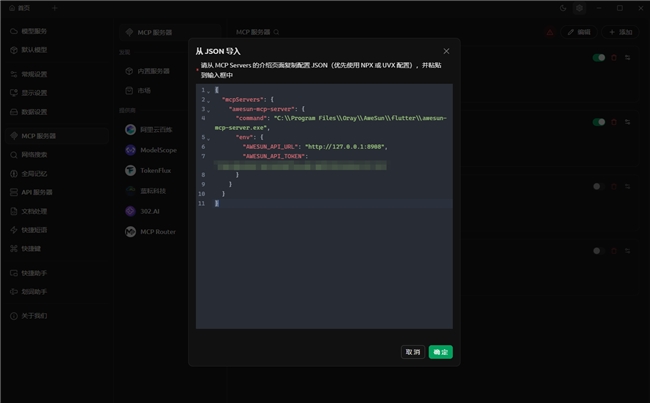Cancel the JSON import with 取消
This screenshot has height=403, width=650.
[x=412, y=352]
